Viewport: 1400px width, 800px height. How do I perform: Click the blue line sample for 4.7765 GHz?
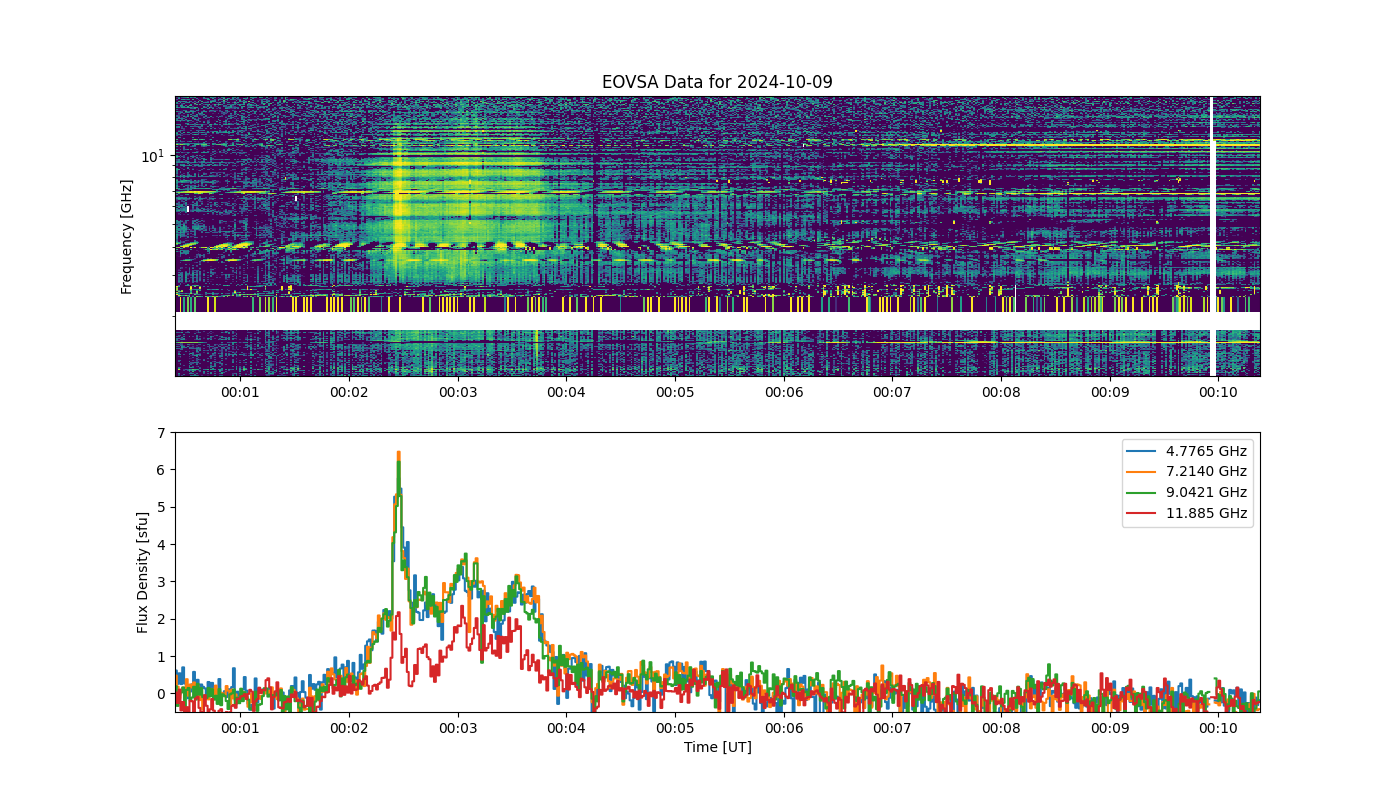1143,451
